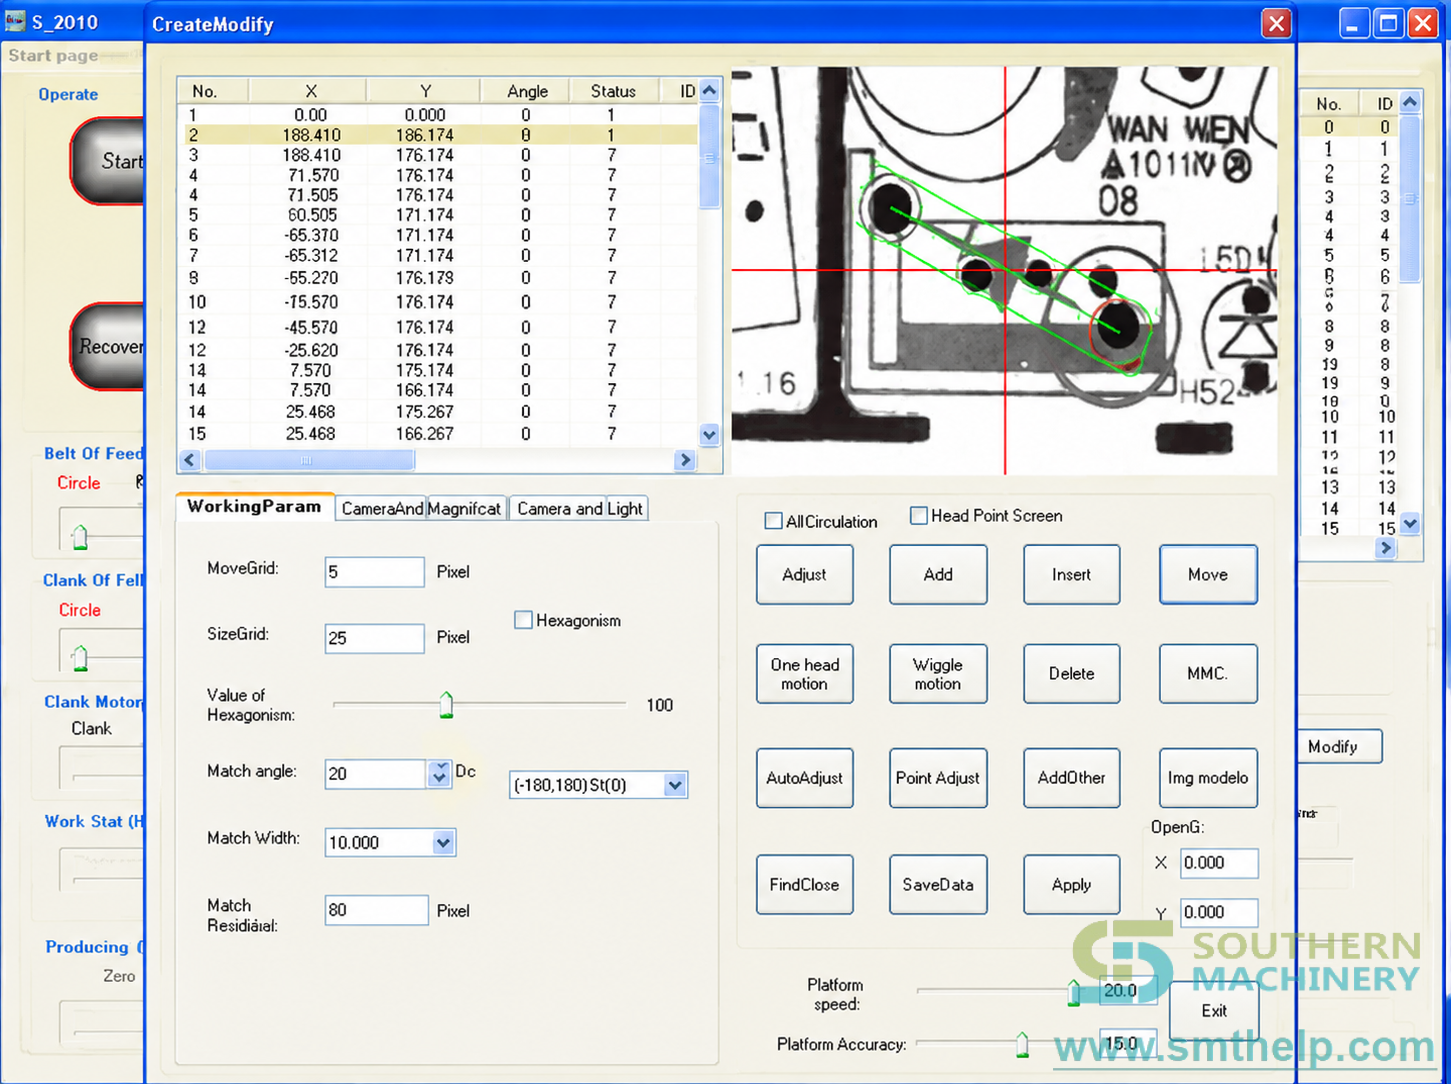Tick the Head Point Screen checkbox

coord(918,516)
